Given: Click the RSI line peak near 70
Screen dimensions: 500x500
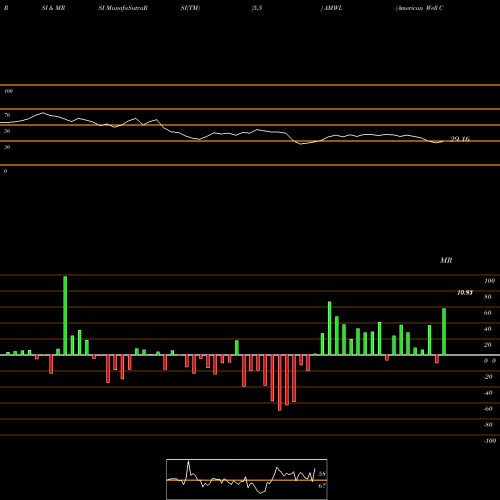Looking at the screenshot, I should [43, 113].
